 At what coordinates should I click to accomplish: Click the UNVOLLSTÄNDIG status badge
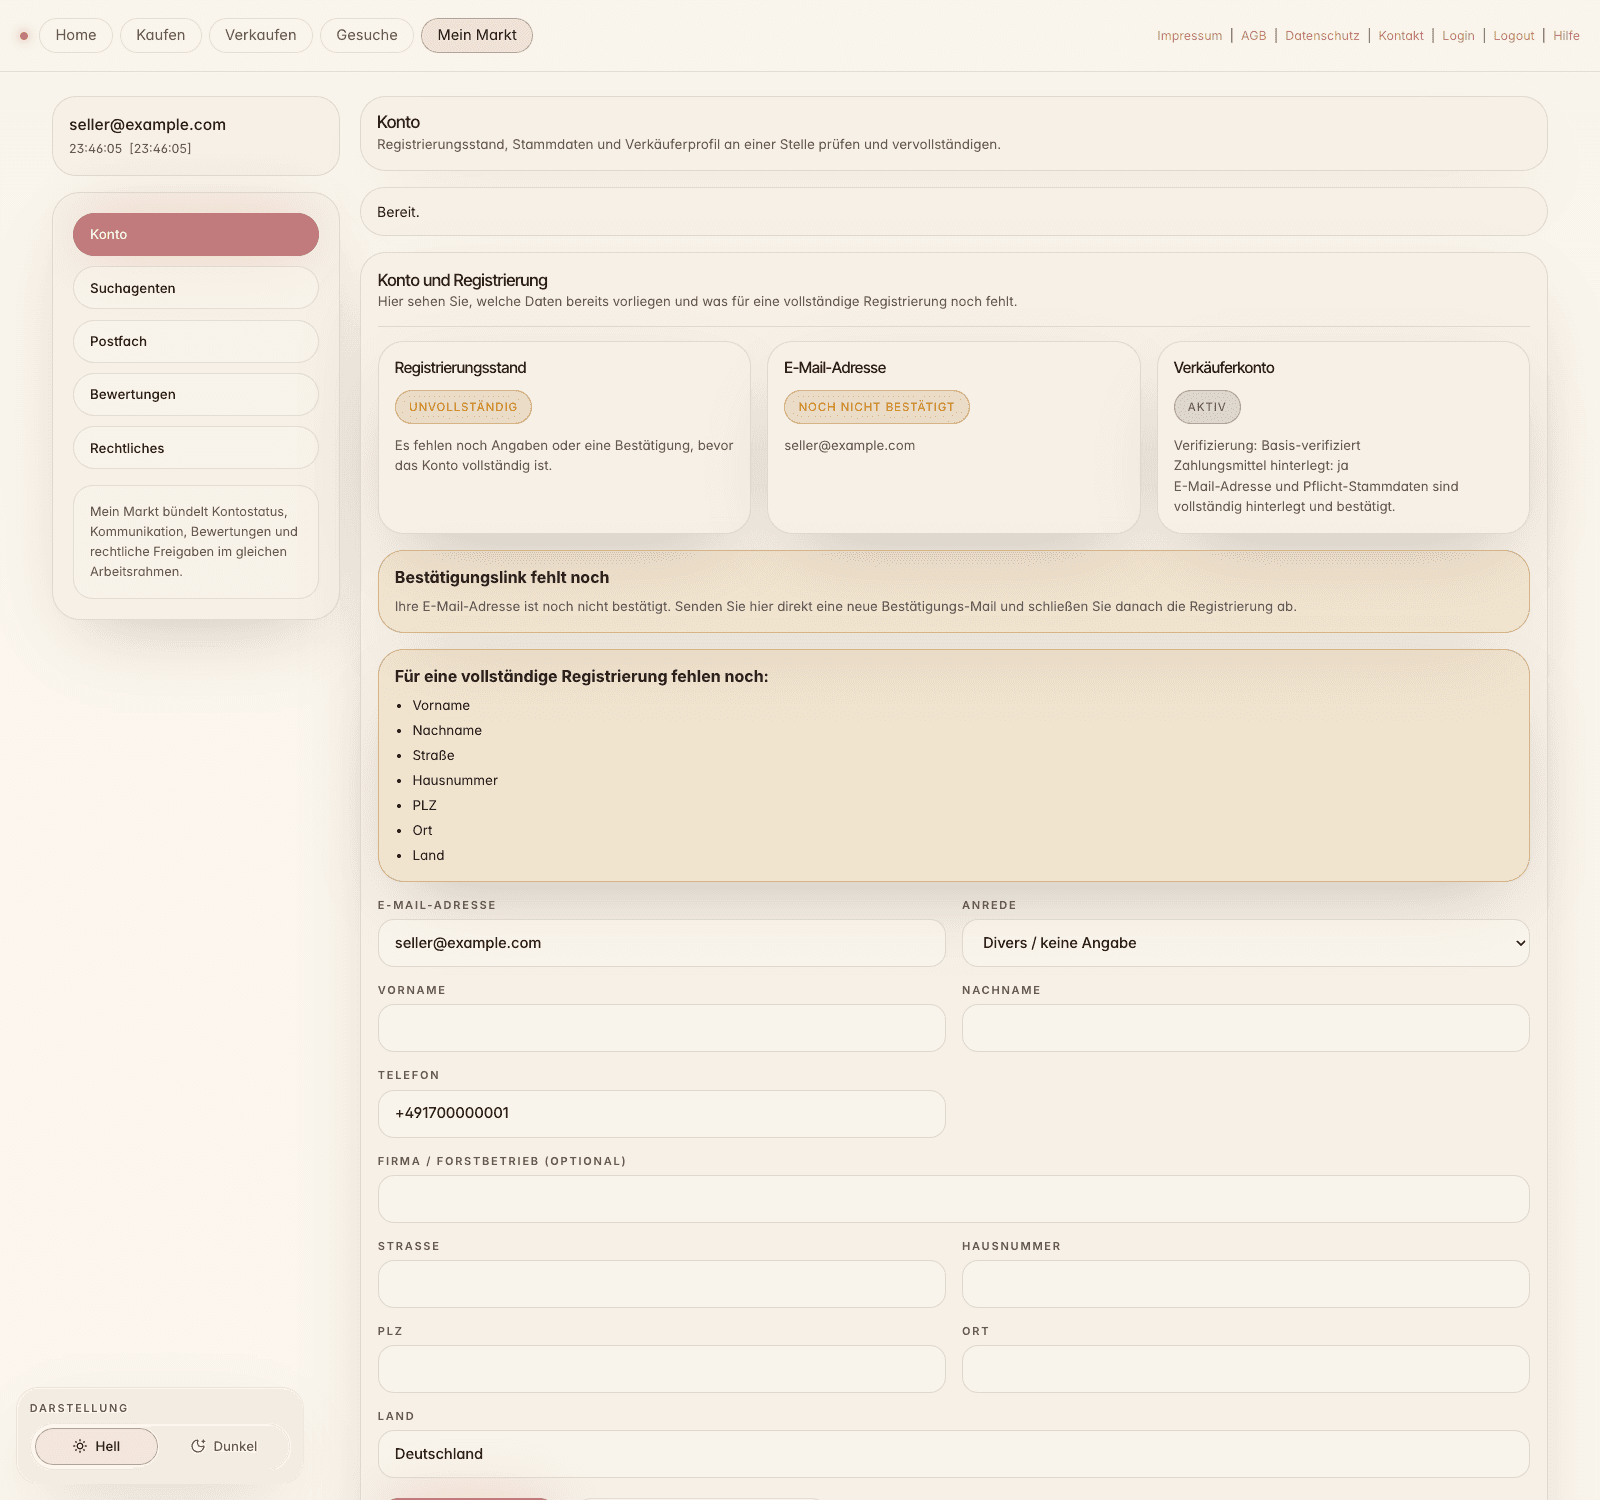coord(463,407)
